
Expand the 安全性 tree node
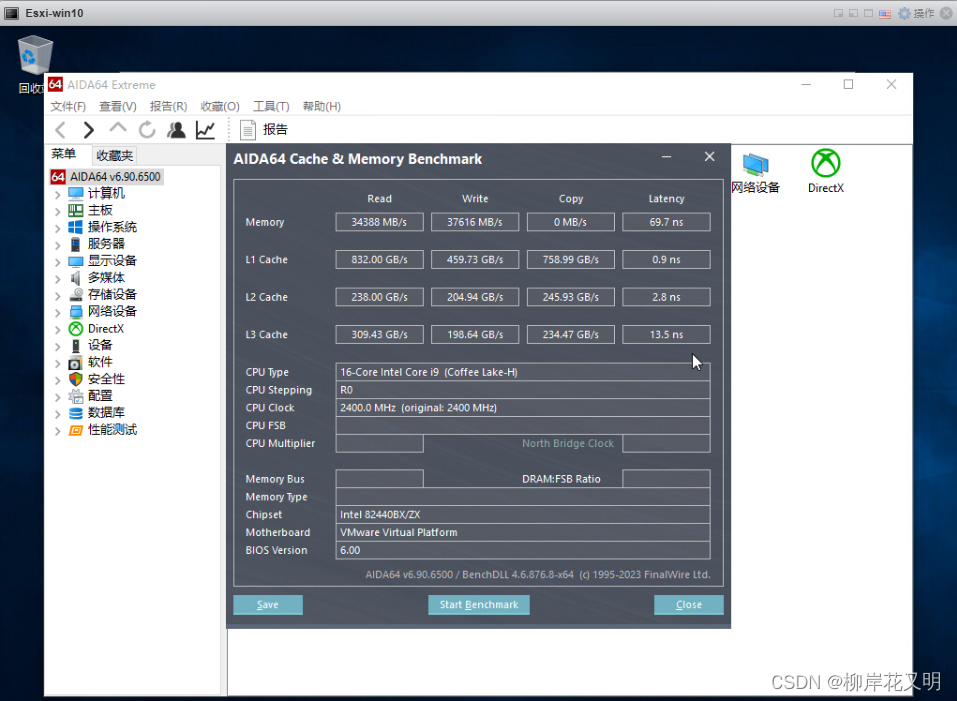[x=57, y=380]
